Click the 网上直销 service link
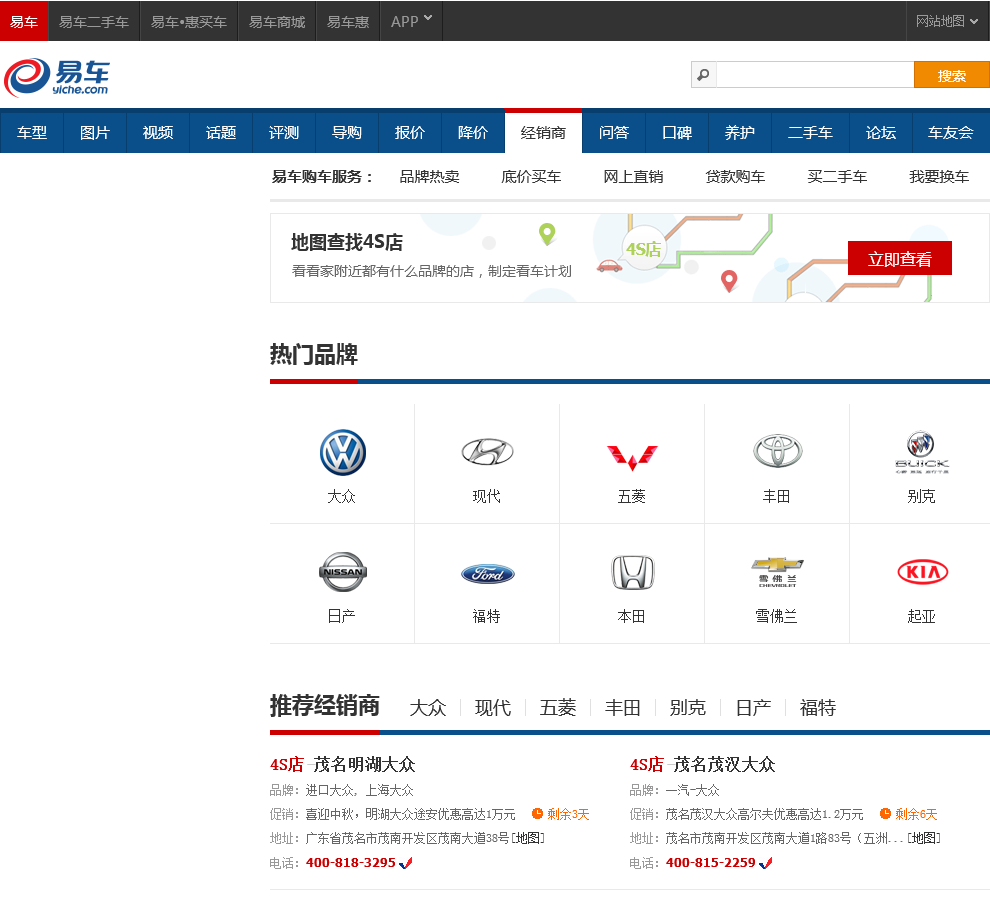Screen dimensions: 990x900 click(x=633, y=177)
